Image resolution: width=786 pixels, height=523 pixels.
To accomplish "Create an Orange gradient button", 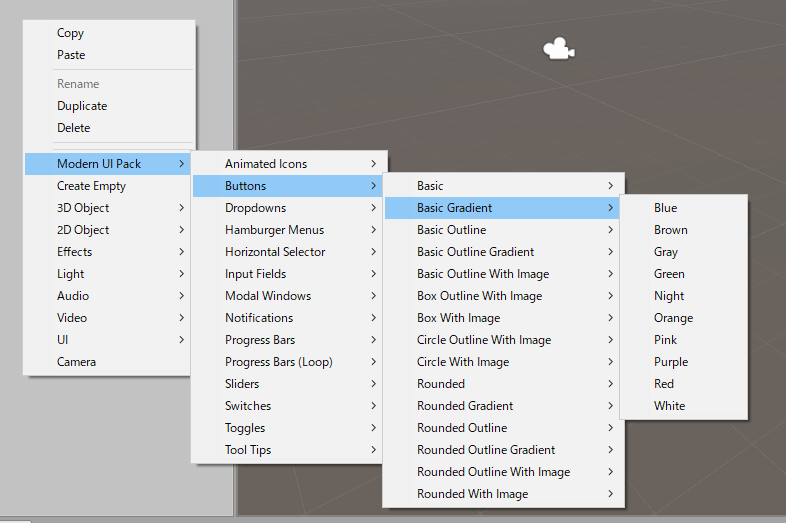I will click(684, 318).
